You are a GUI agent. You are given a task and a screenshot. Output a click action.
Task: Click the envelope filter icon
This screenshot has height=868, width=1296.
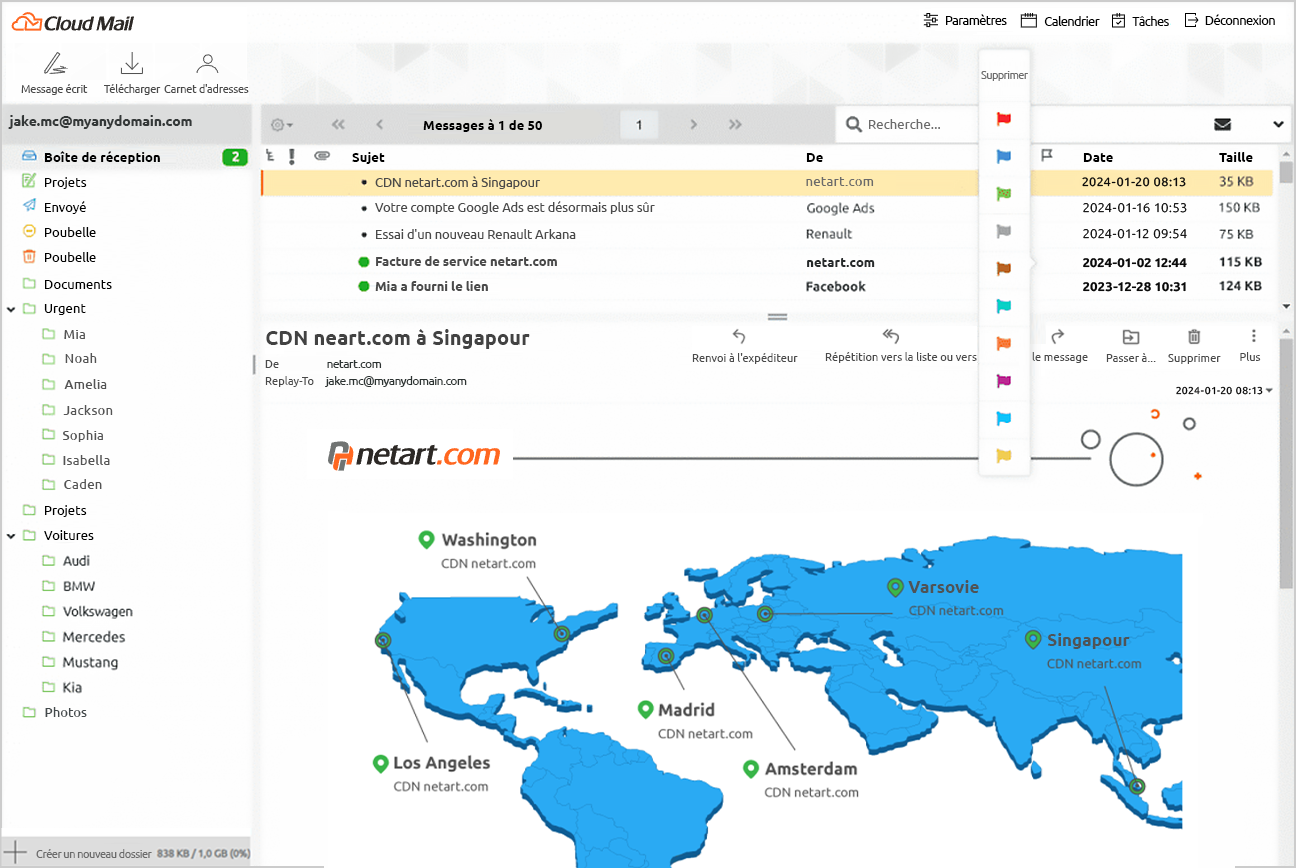pyautogui.click(x=1222, y=125)
